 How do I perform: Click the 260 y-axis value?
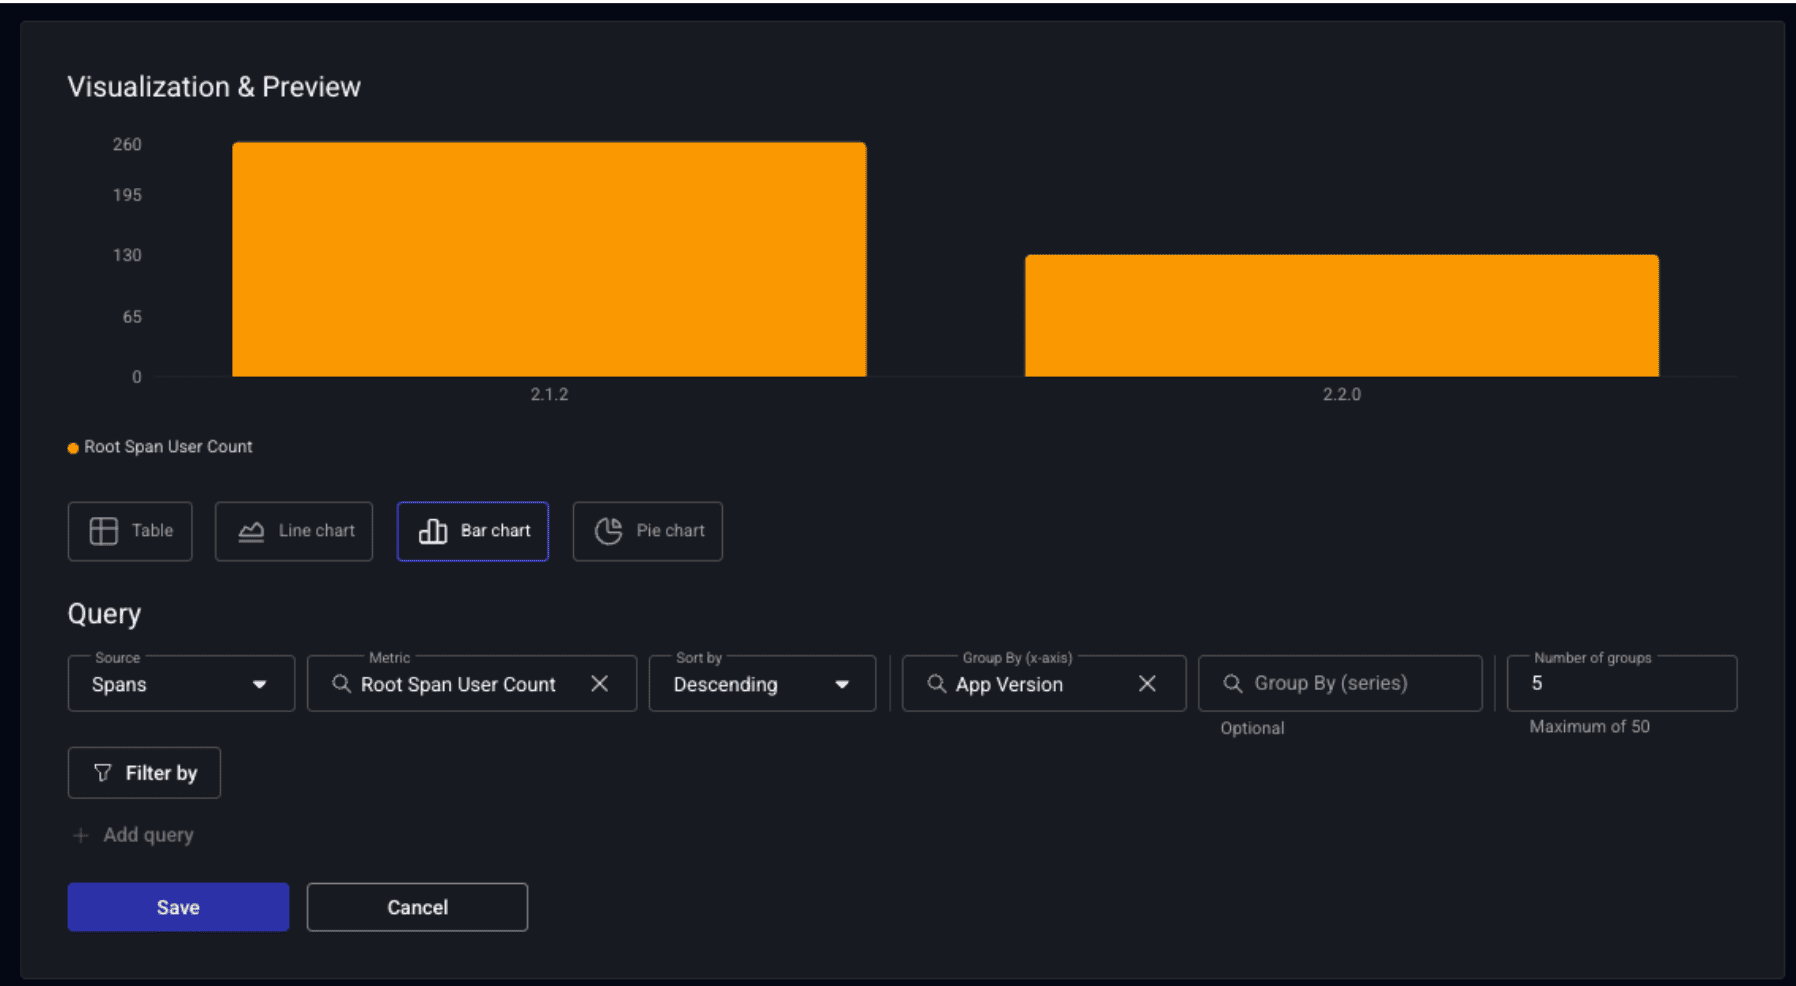pos(127,145)
